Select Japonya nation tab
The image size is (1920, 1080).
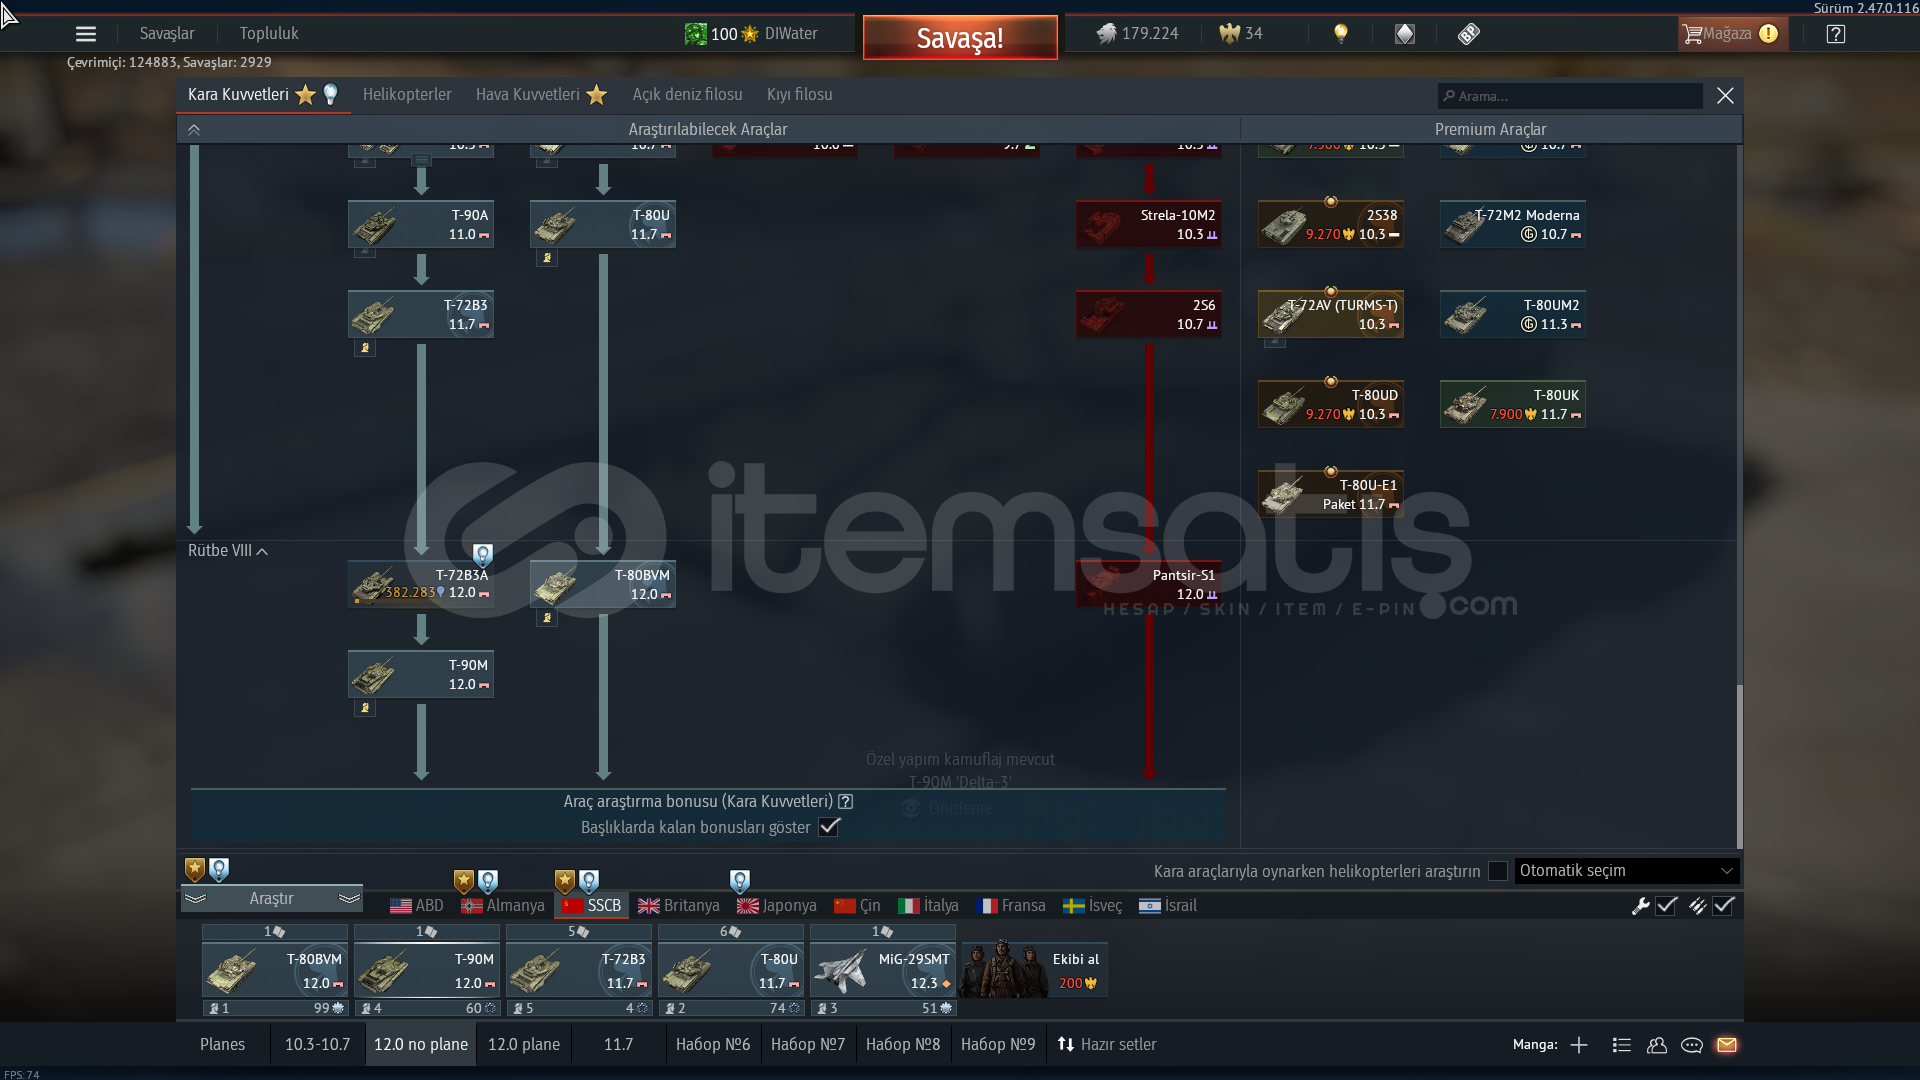point(777,906)
